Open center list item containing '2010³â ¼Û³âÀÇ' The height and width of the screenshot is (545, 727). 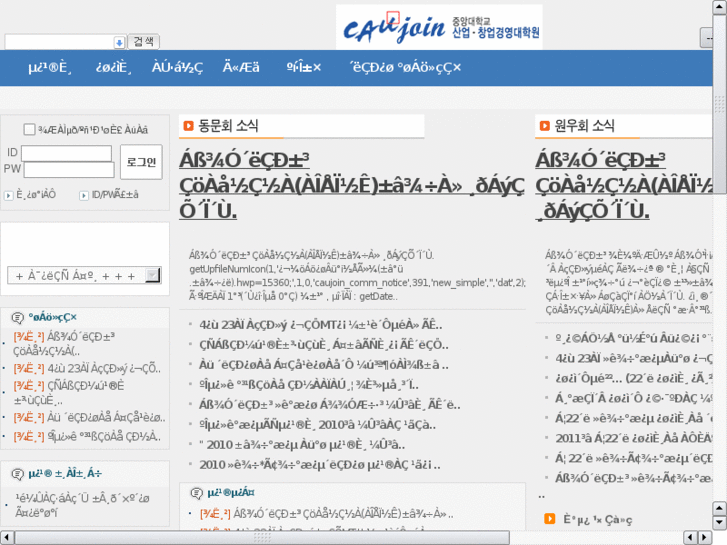coord(318,425)
